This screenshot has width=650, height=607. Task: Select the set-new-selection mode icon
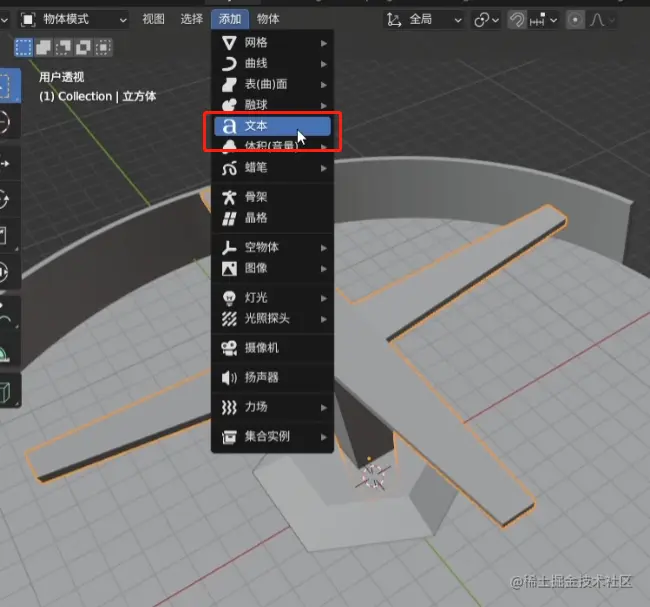24,47
